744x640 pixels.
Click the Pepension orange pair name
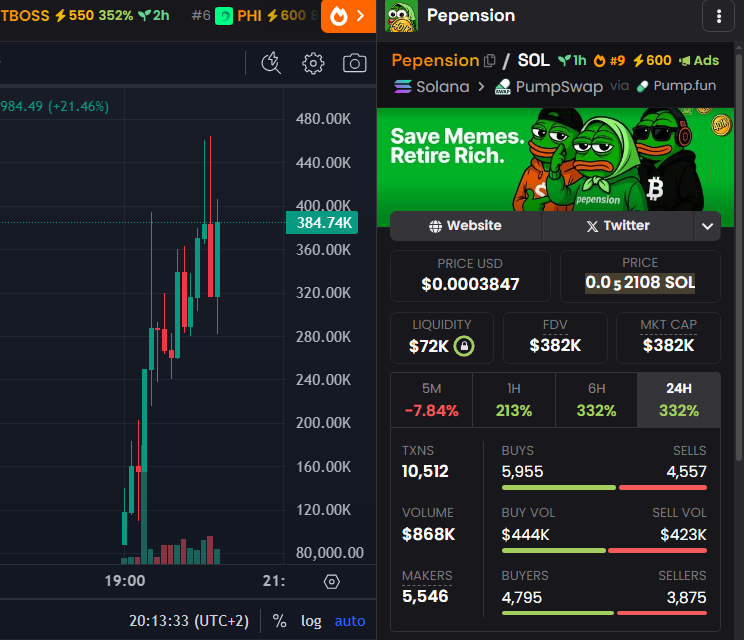point(435,61)
